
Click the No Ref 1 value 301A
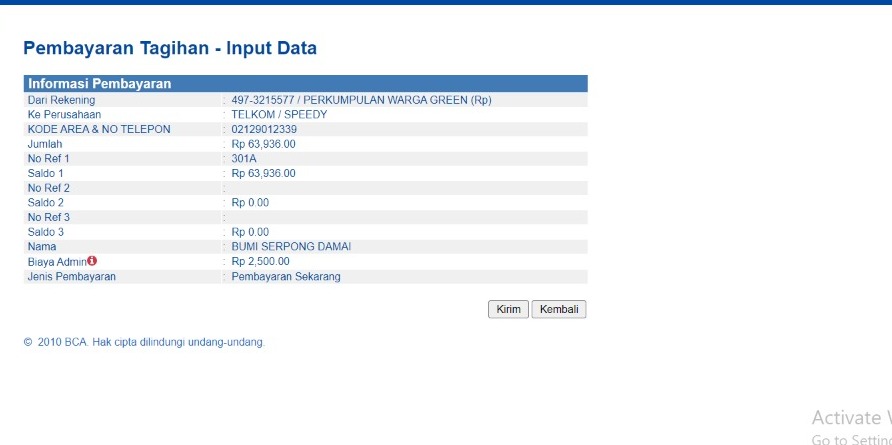244,158
